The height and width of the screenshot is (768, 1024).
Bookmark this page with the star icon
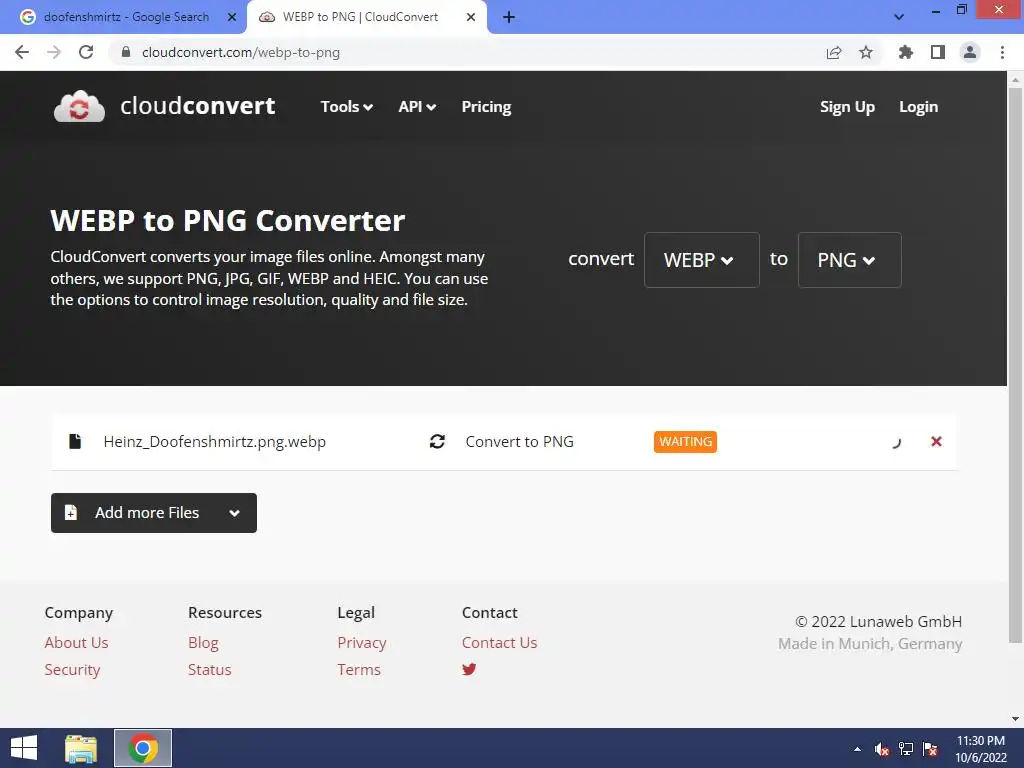pyautogui.click(x=866, y=52)
